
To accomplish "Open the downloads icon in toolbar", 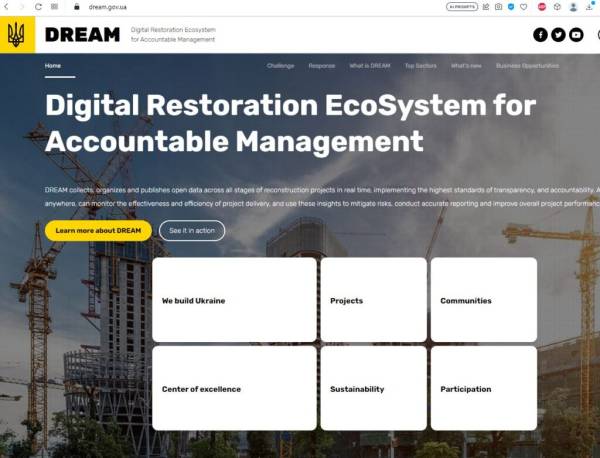I will tap(590, 7).
